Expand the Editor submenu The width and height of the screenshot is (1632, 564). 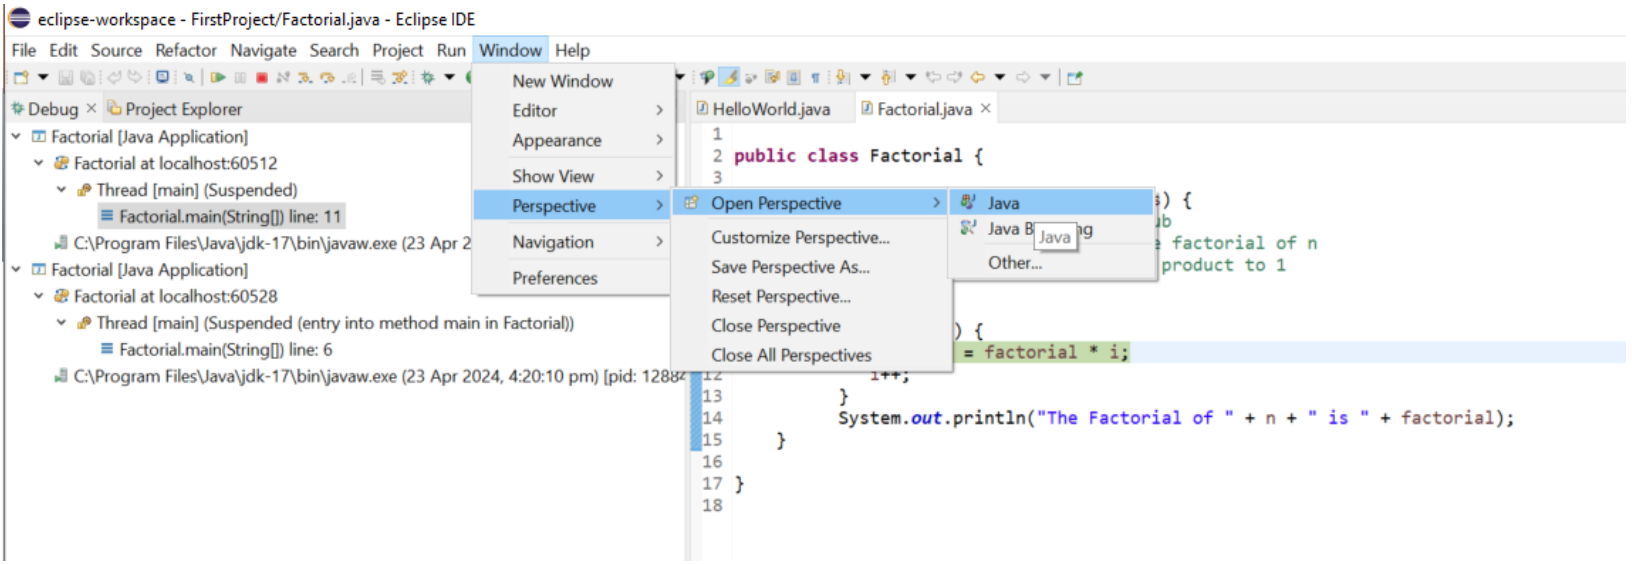pos(573,111)
